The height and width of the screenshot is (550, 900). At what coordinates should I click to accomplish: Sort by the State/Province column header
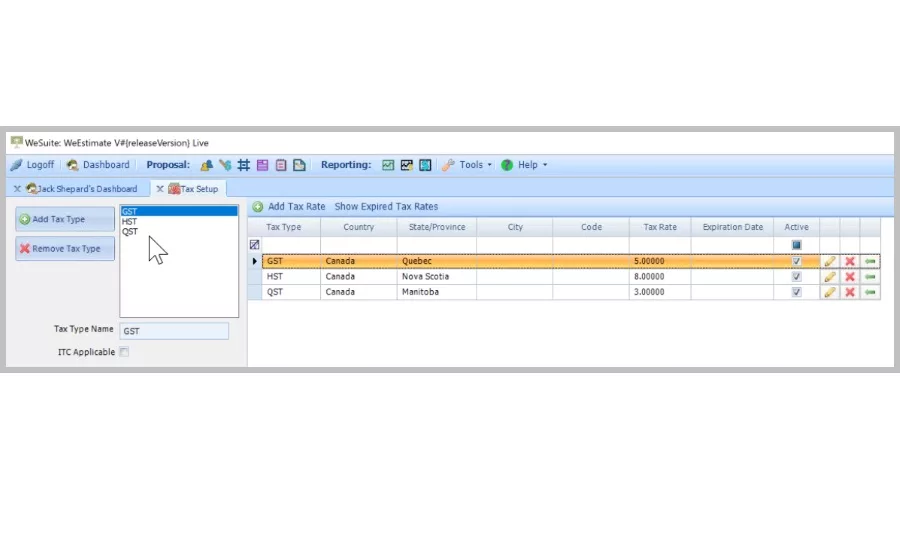(x=437, y=227)
